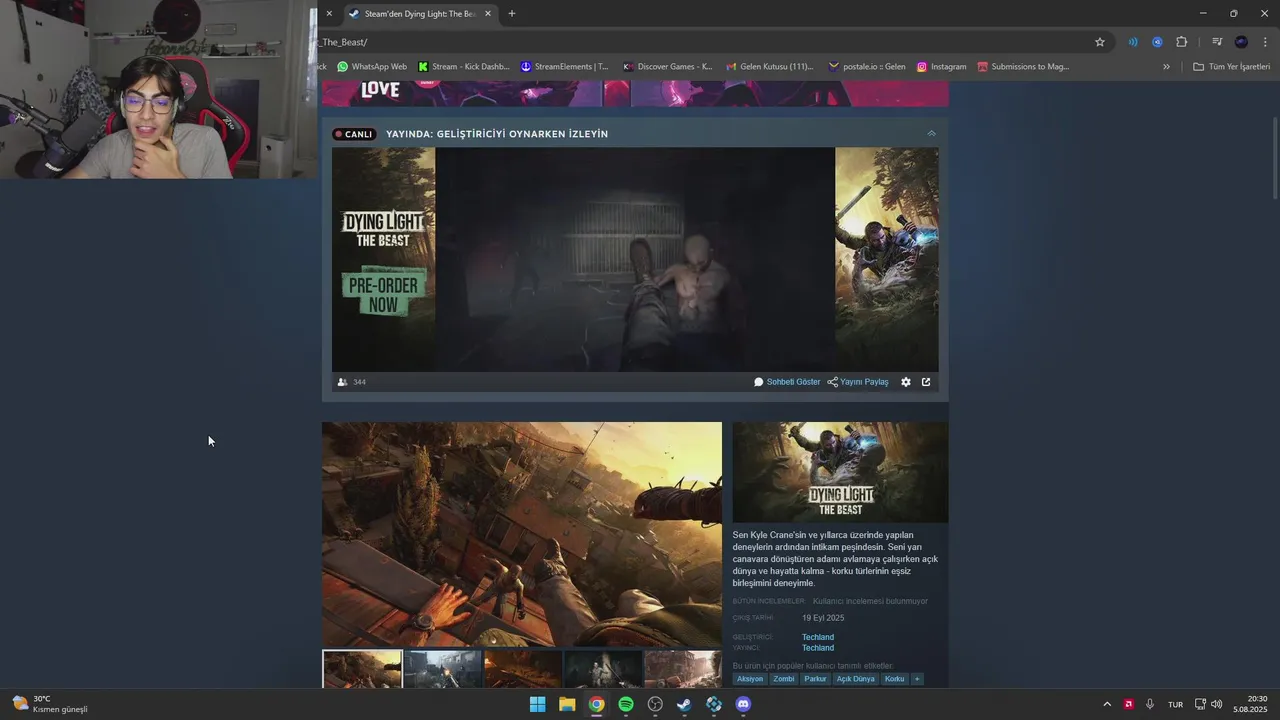Viewport: 1280px width, 720px height.
Task: Open the WhatsApp Web bookmark
Action: point(372,67)
